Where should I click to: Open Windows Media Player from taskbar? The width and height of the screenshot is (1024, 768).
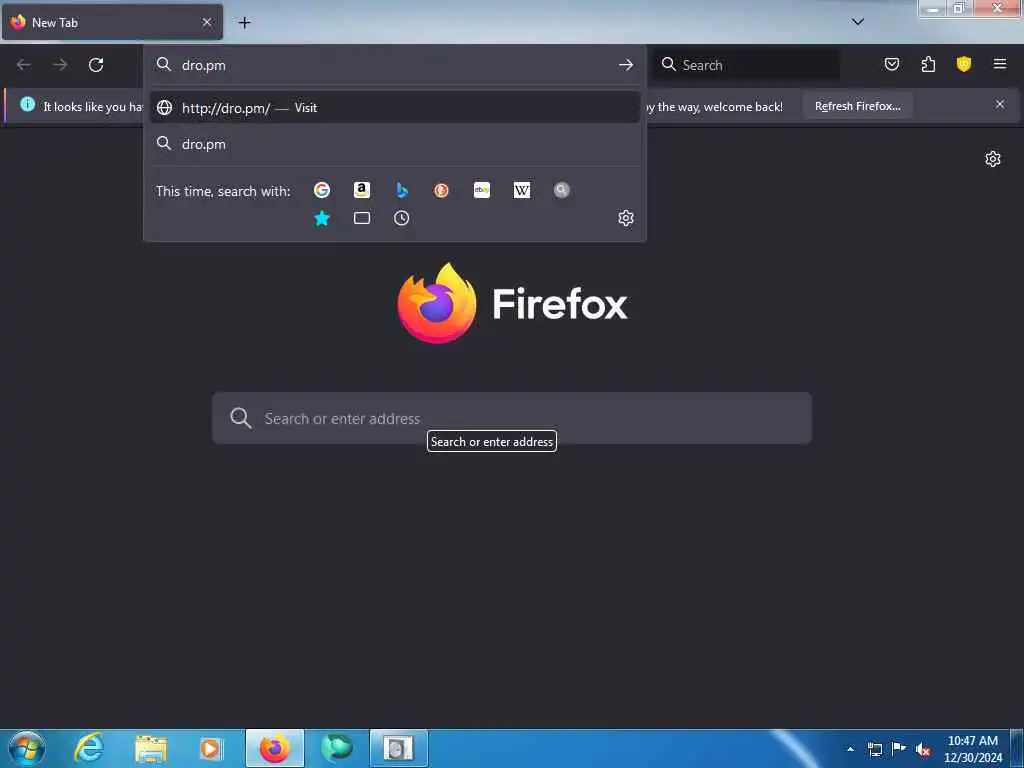(210, 748)
